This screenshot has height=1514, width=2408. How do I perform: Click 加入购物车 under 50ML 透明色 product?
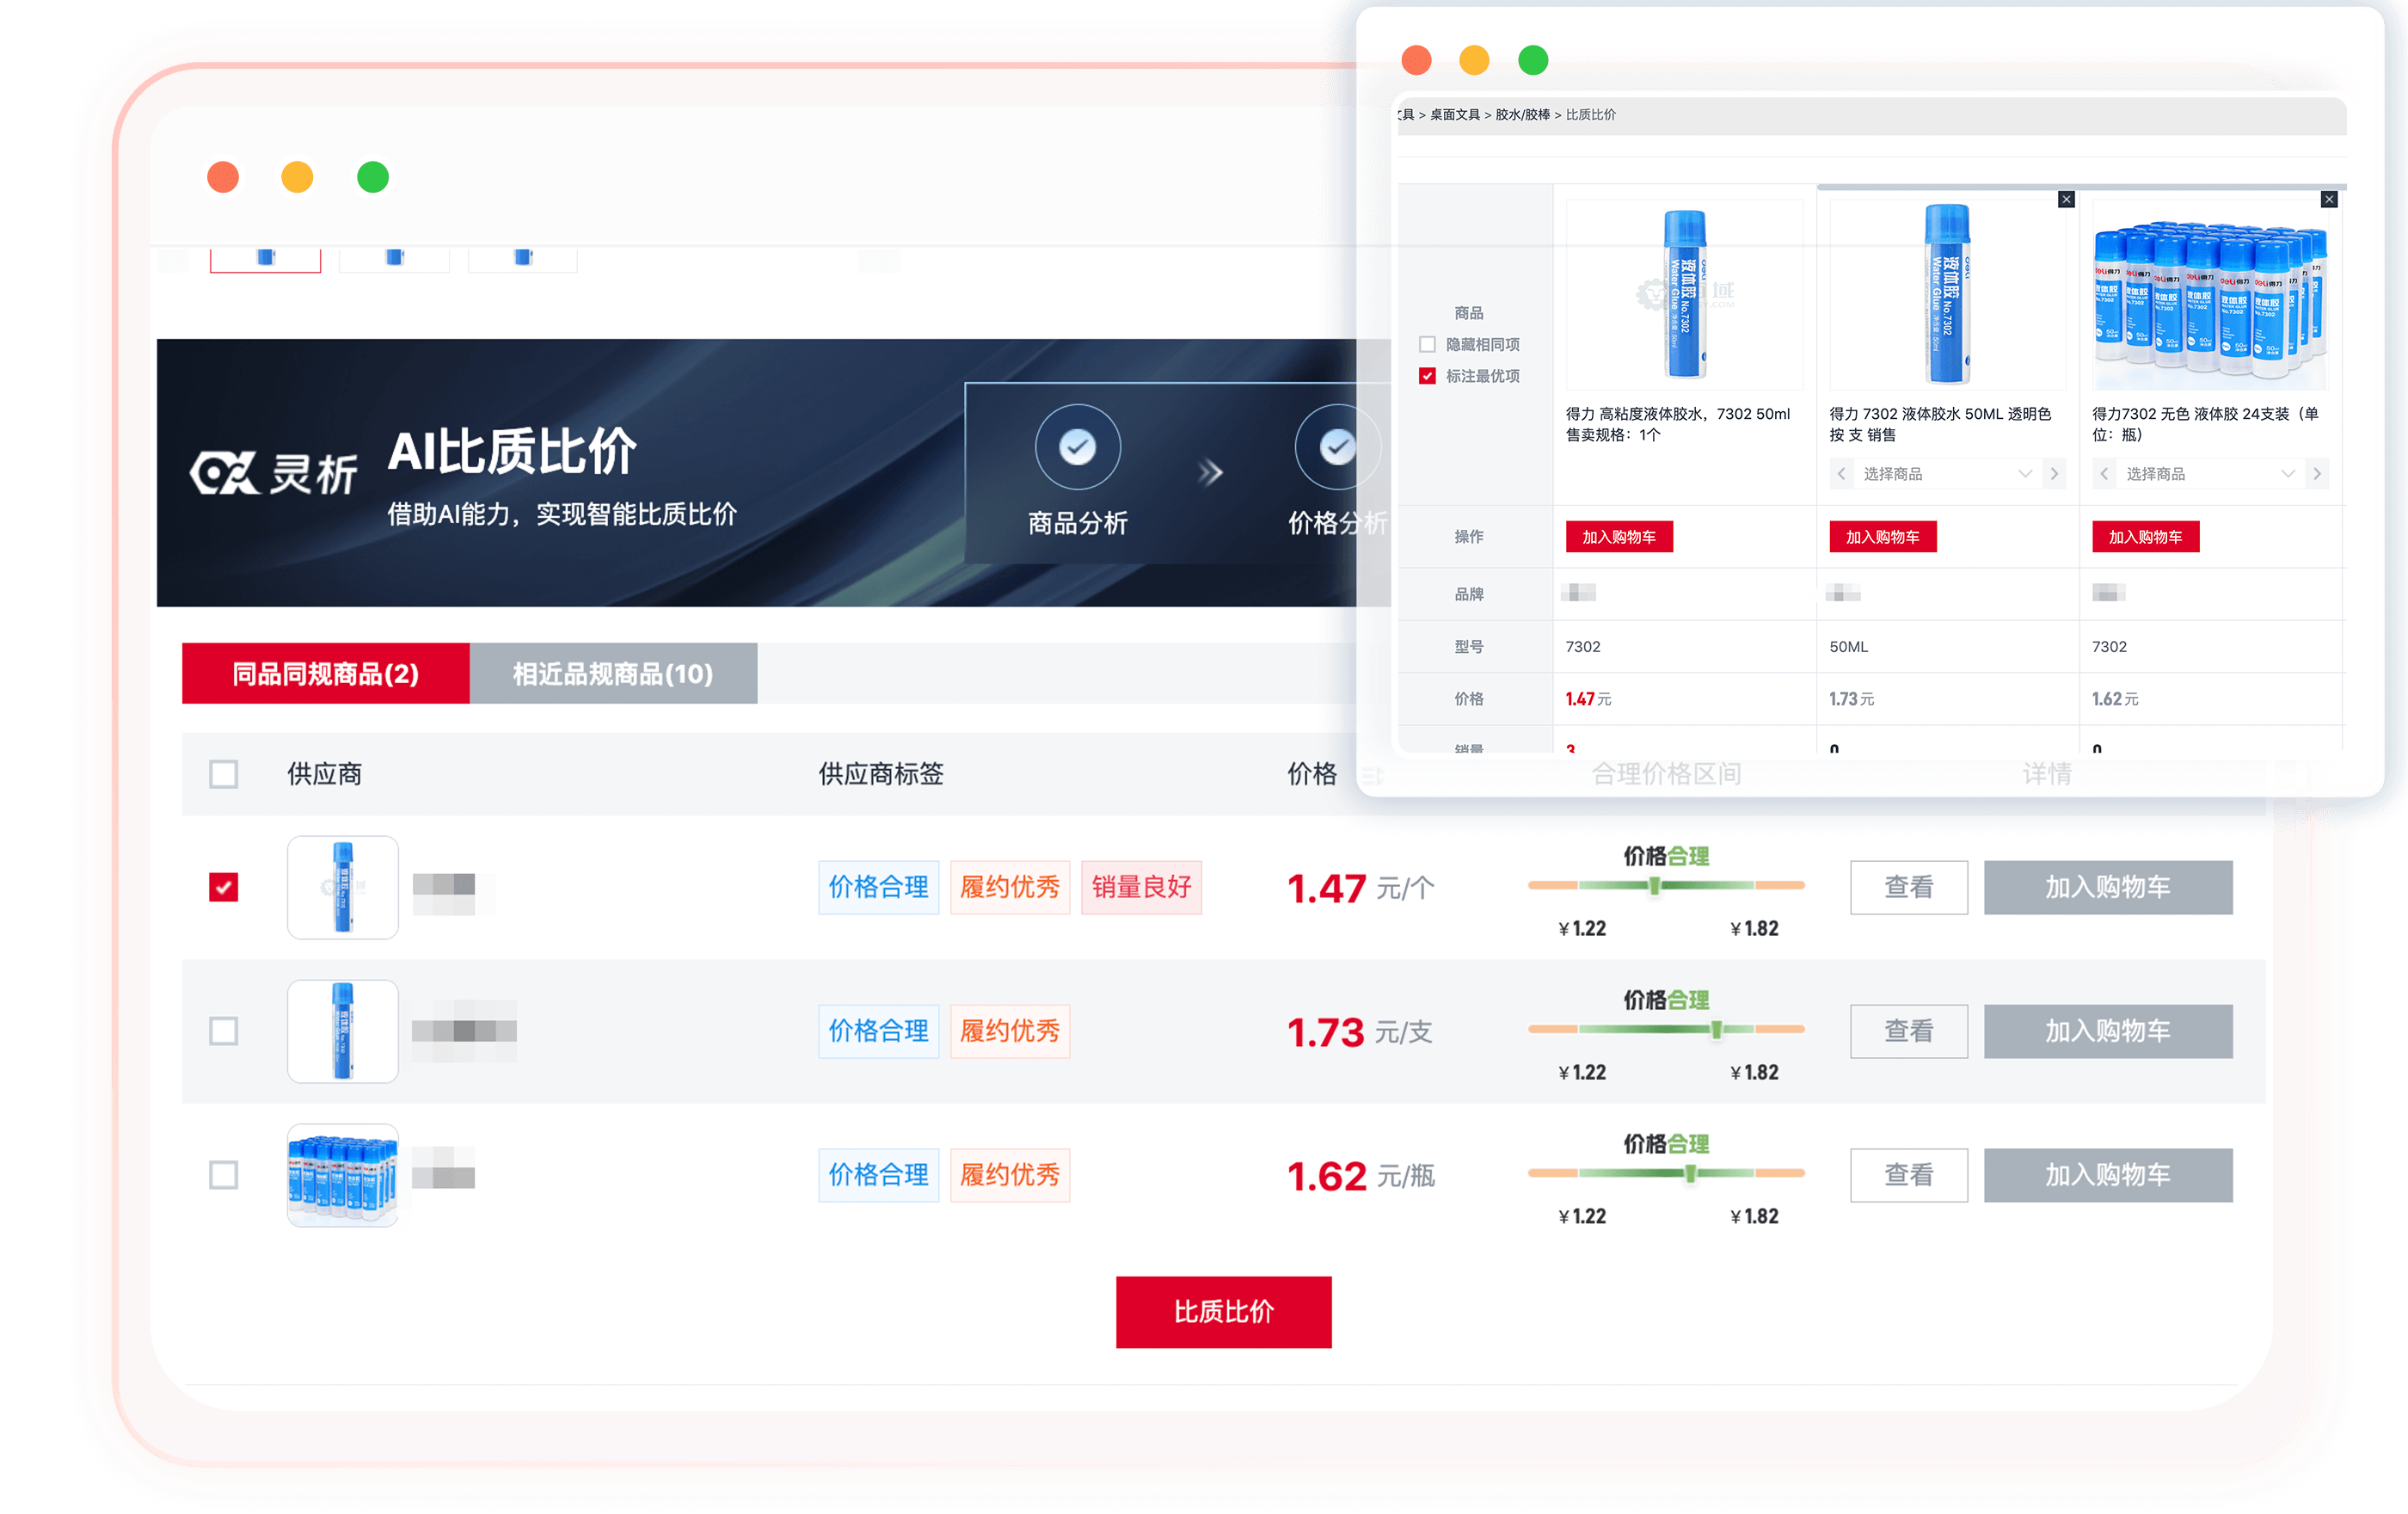coord(1882,537)
